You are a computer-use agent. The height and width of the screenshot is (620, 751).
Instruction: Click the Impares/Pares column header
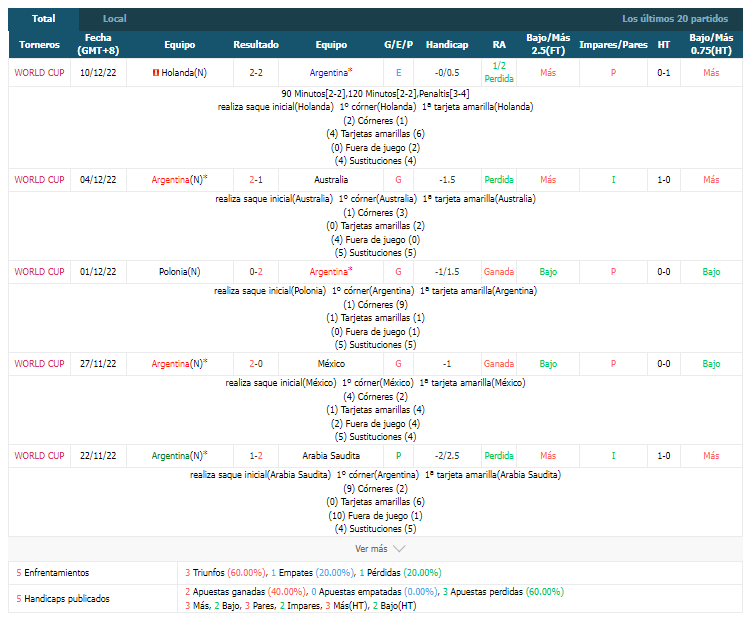click(x=613, y=45)
